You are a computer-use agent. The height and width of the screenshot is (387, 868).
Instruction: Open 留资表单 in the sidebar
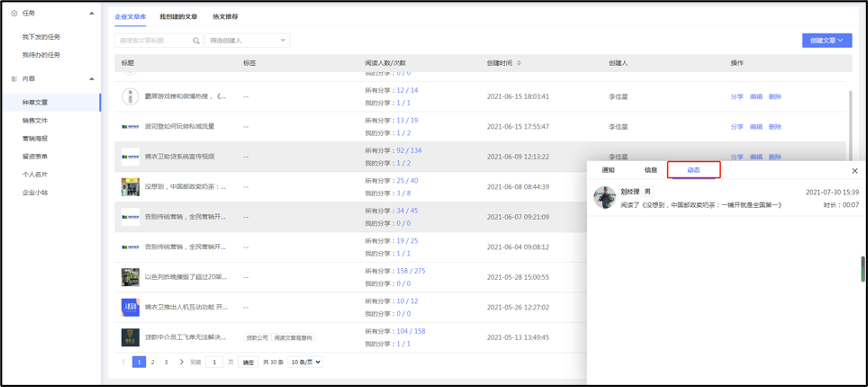click(35, 156)
